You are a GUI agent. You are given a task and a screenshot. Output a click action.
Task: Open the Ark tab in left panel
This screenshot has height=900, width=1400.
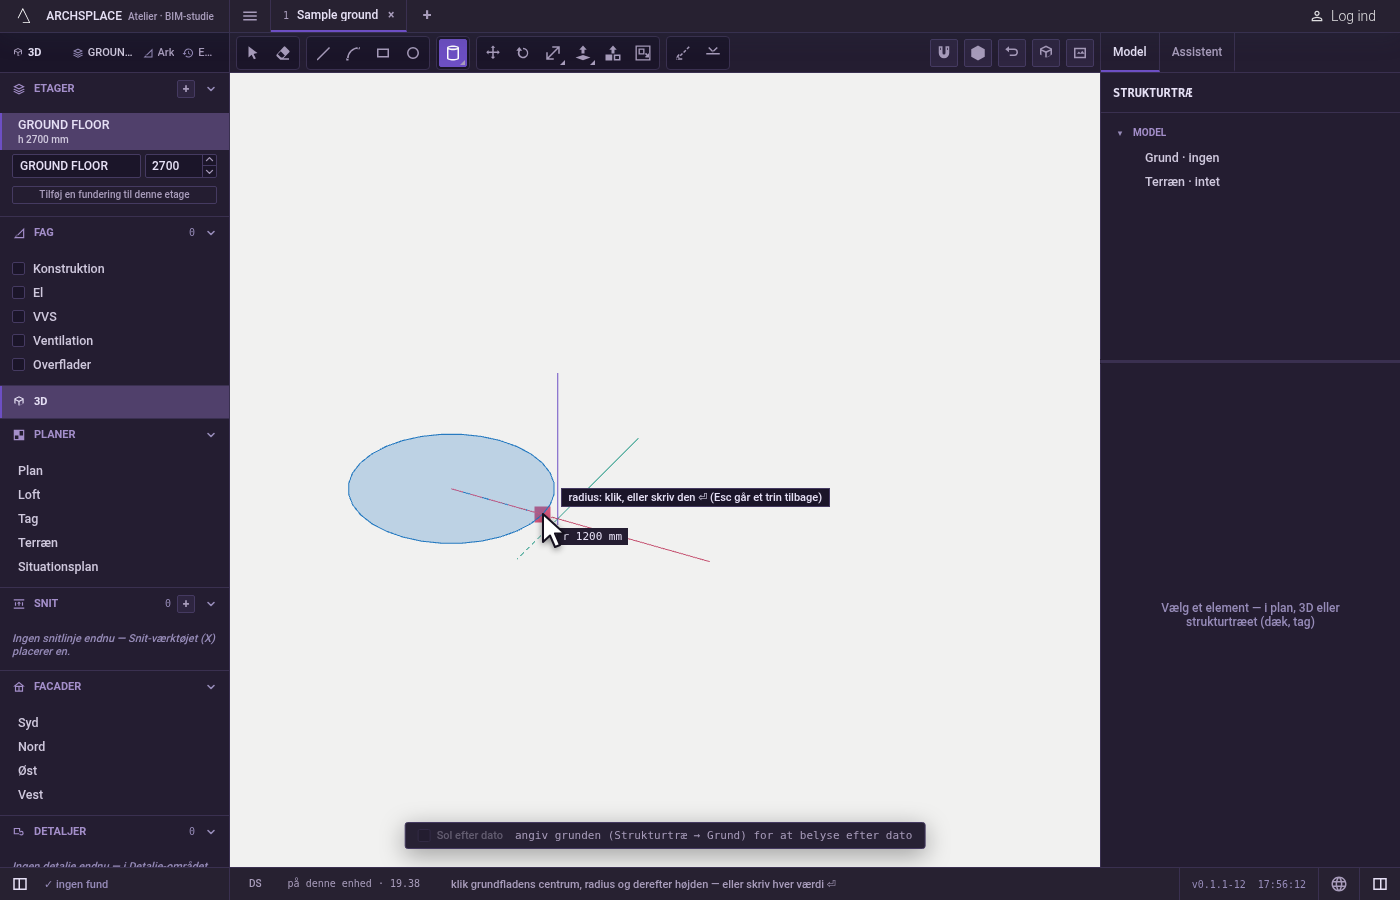159,53
